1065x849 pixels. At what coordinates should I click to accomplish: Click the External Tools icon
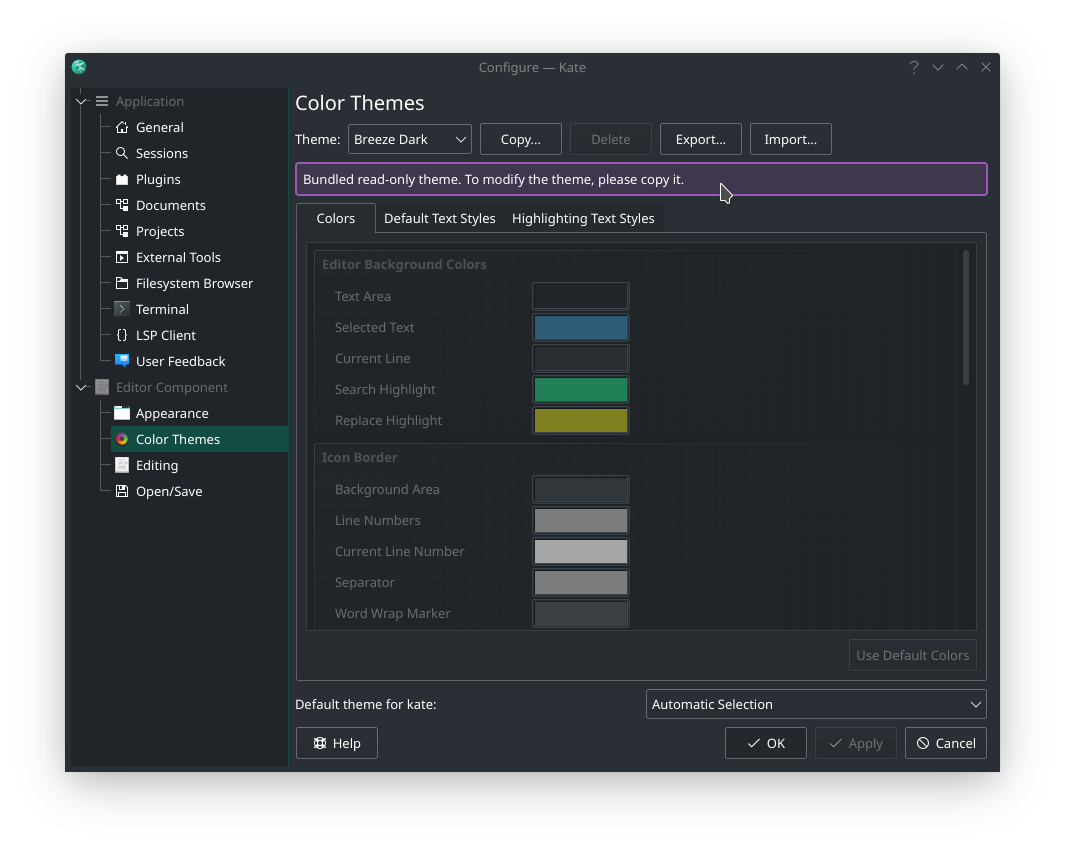click(x=122, y=257)
